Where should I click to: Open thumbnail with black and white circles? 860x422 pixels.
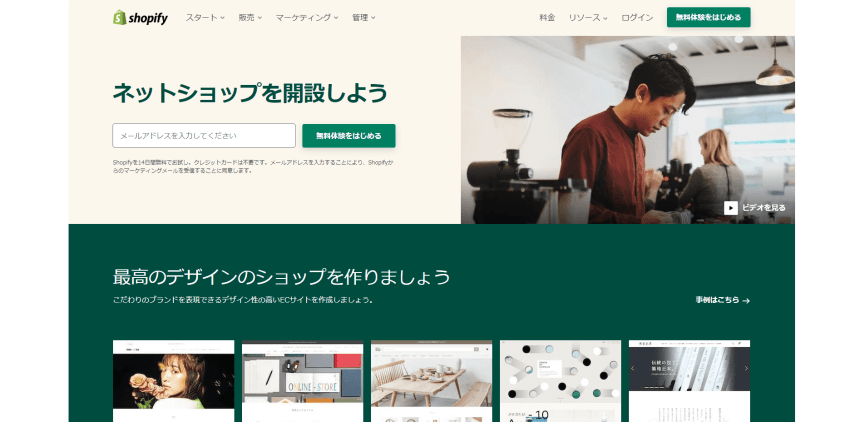point(561,381)
